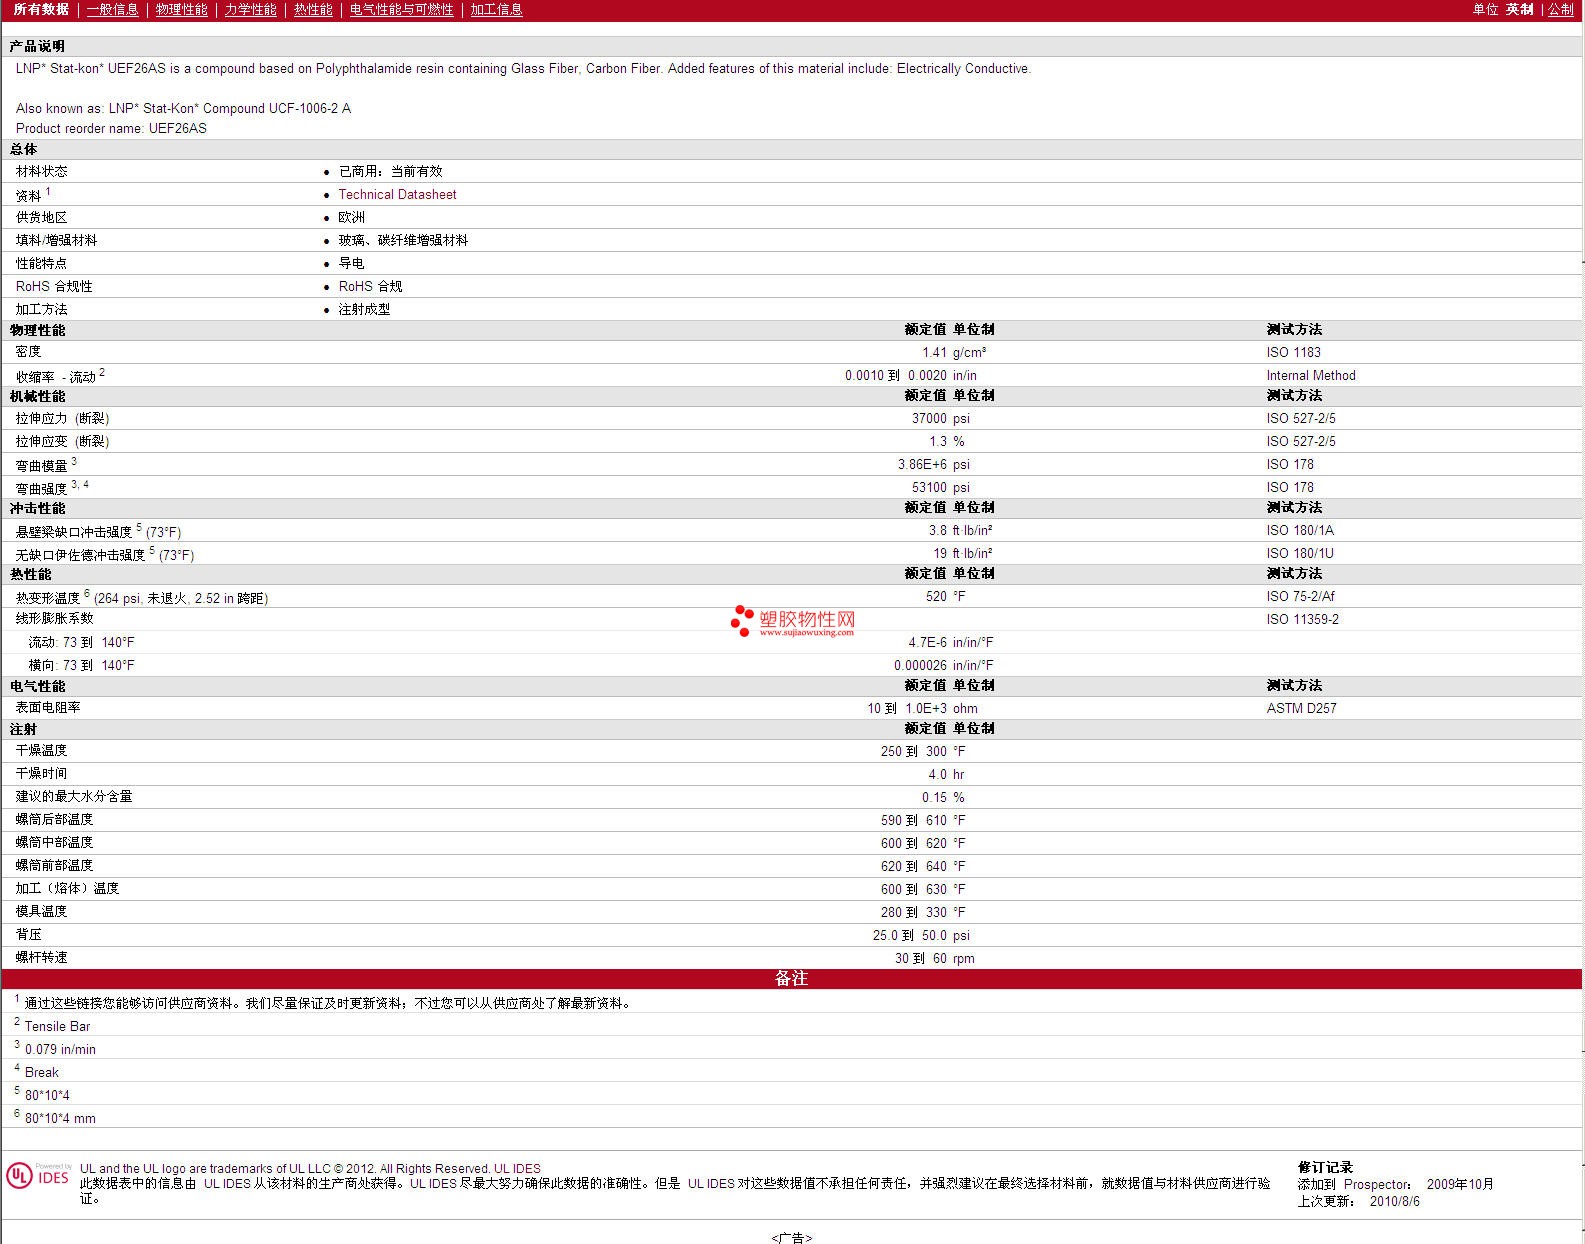Open the 一般信息 tab

point(113,9)
